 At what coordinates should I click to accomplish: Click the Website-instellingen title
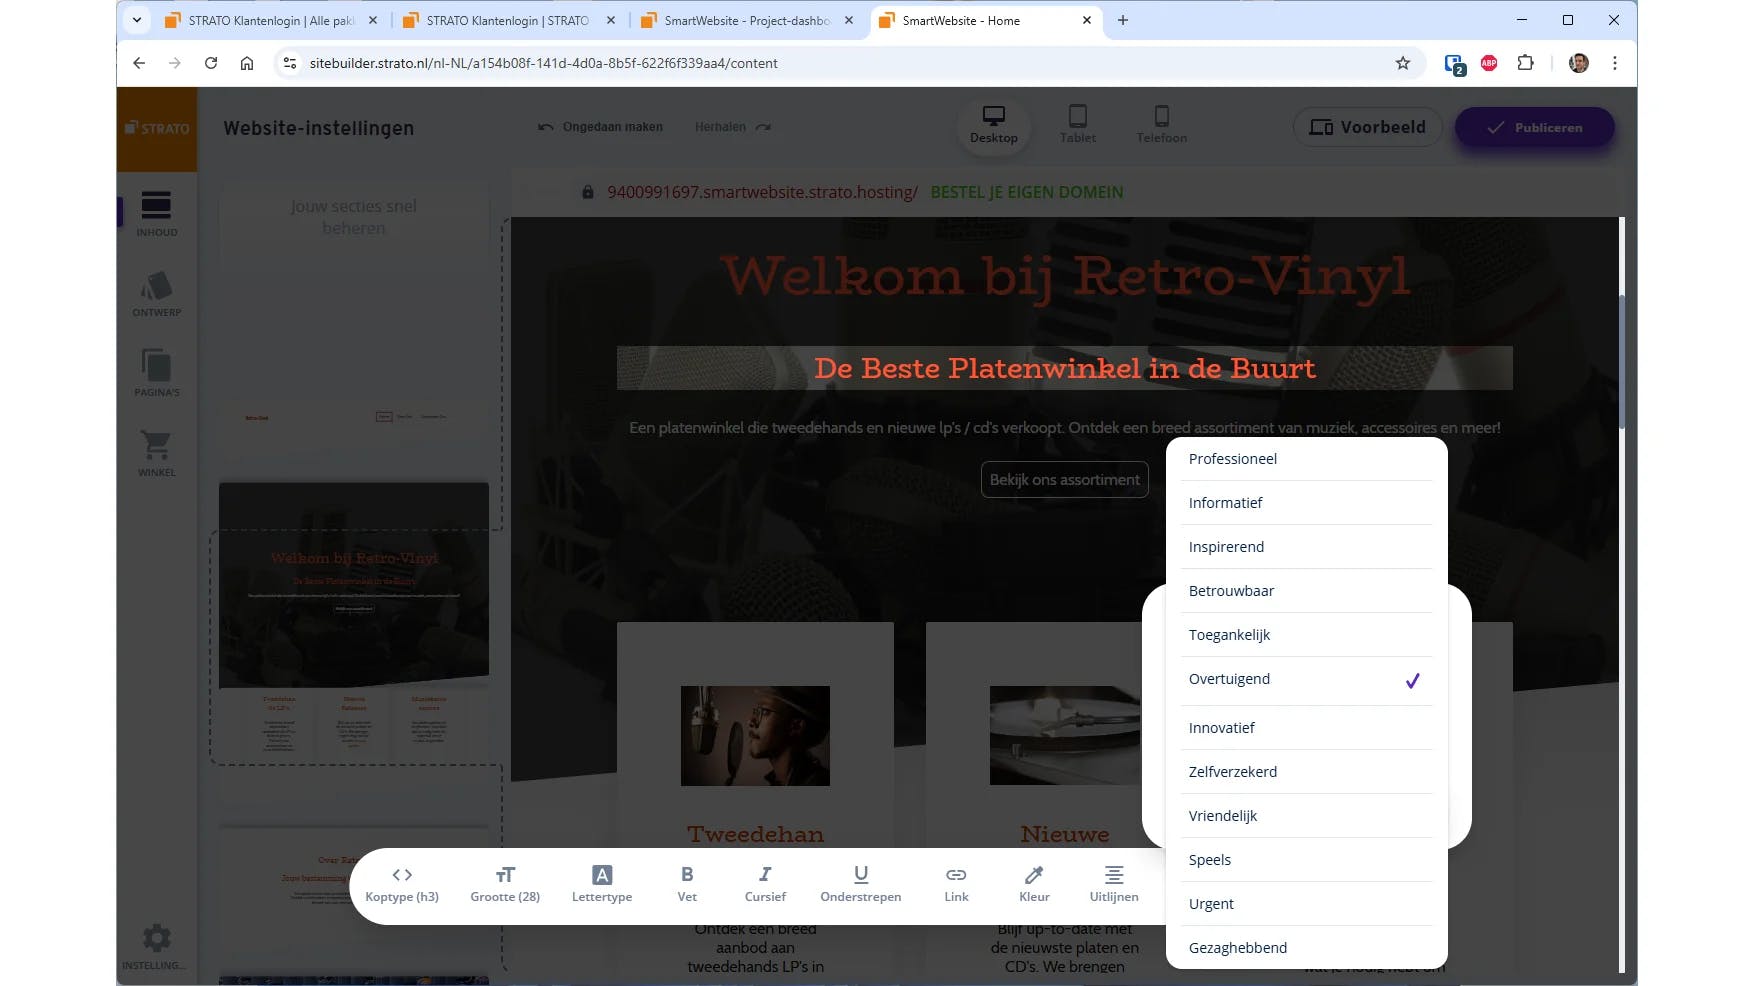pyautogui.click(x=318, y=128)
